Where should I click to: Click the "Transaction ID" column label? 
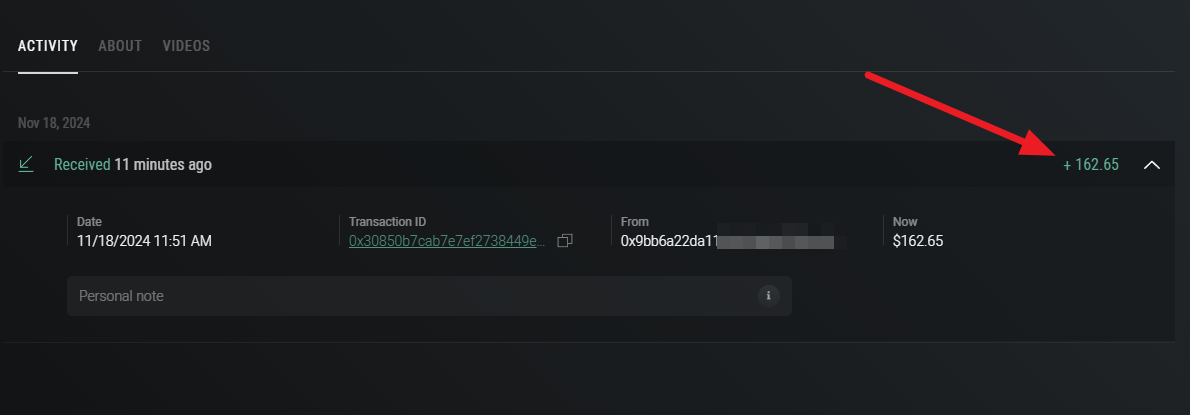388,221
